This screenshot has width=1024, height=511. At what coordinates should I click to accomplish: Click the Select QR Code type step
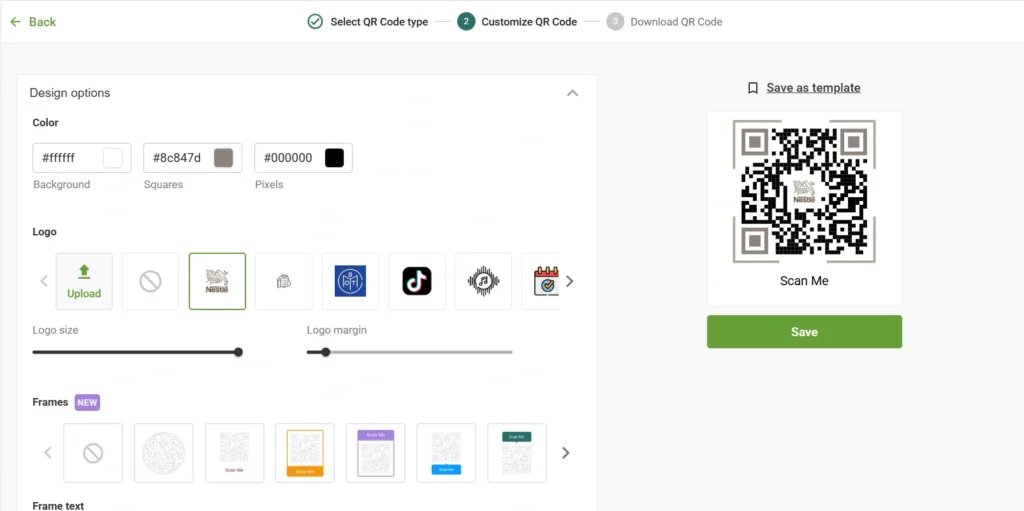368,22
